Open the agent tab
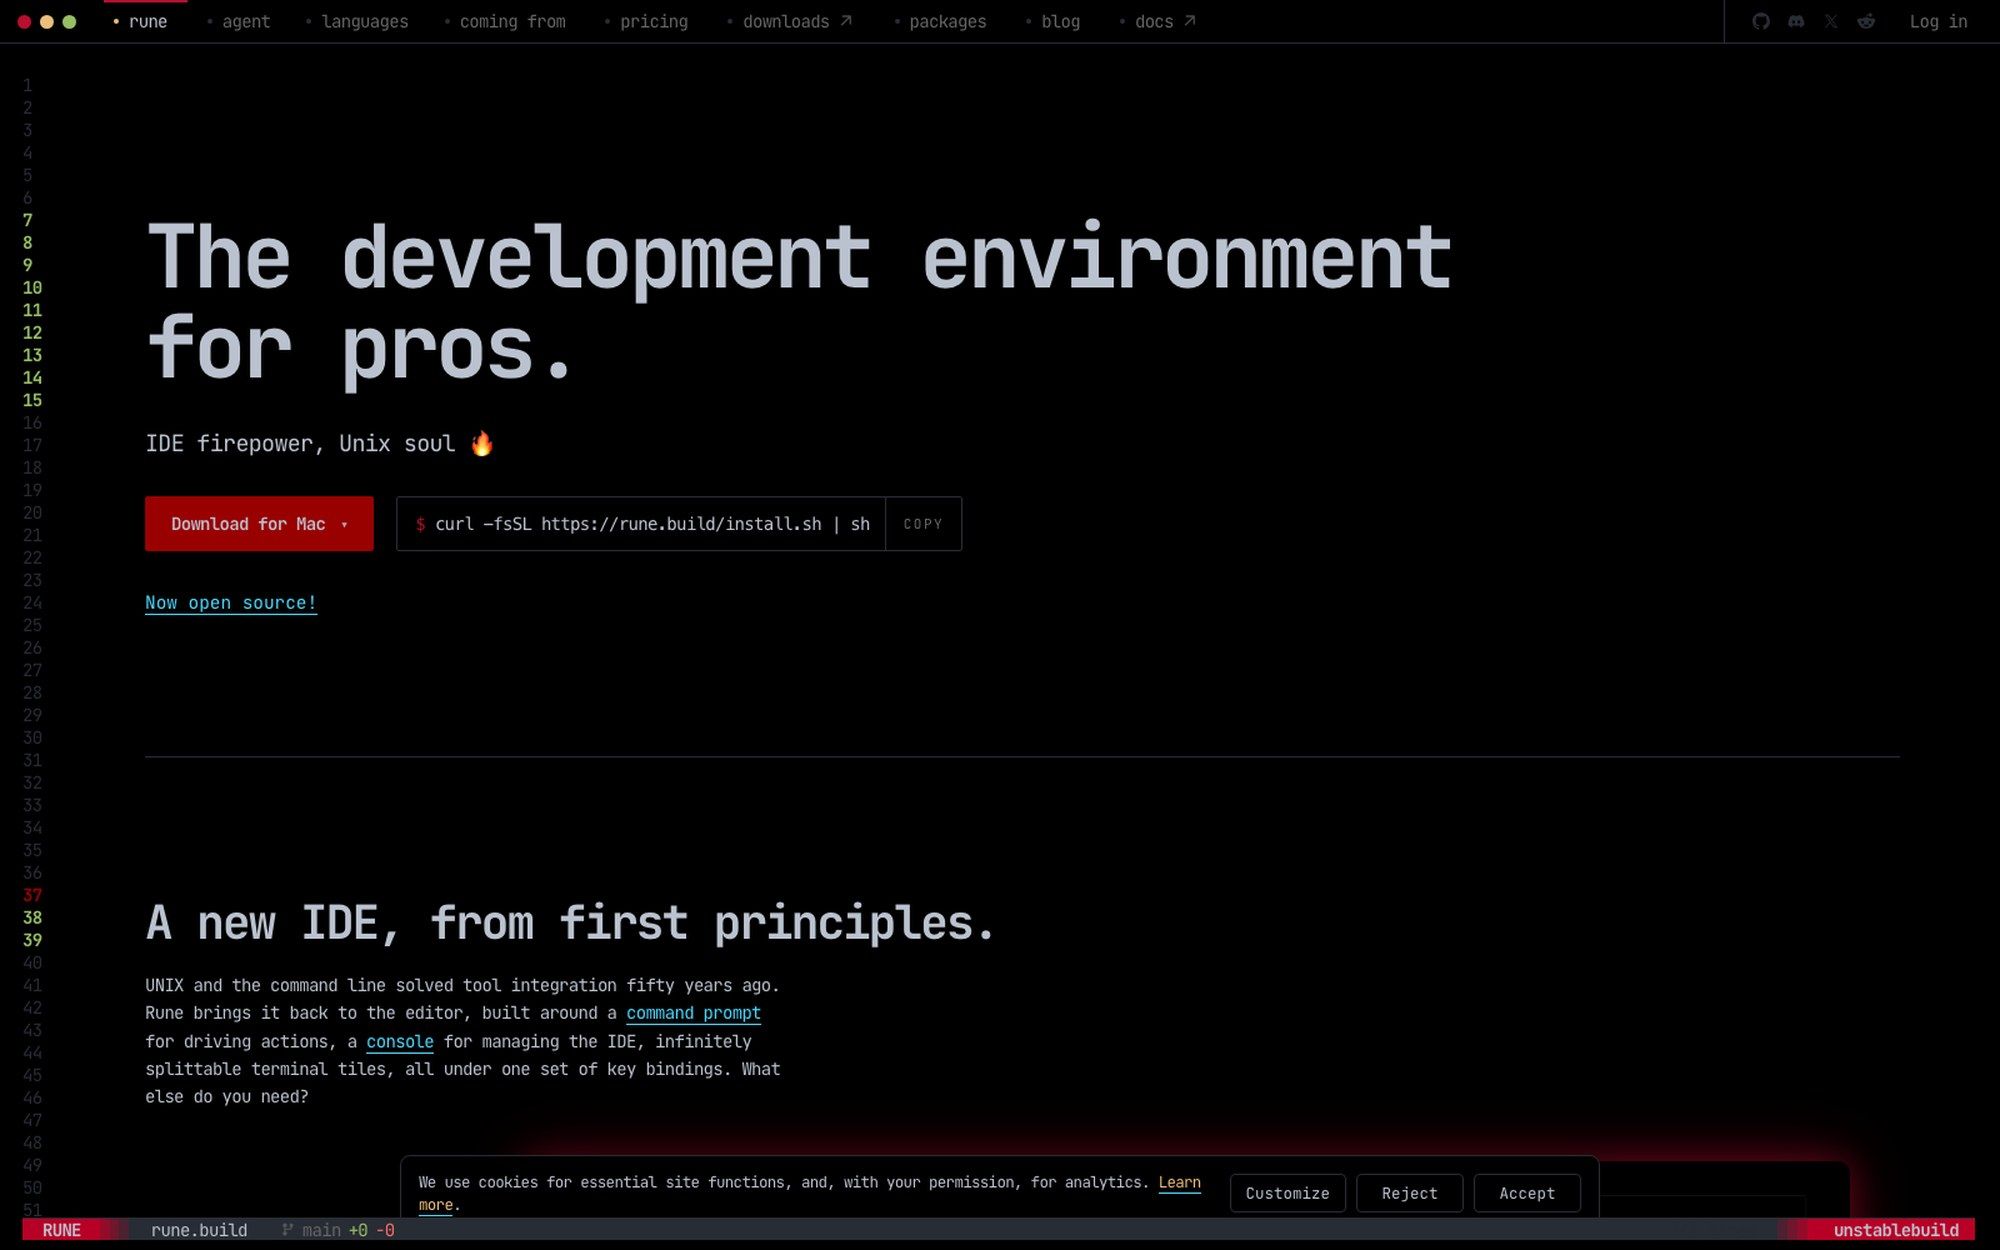This screenshot has width=2000, height=1250. click(x=238, y=21)
